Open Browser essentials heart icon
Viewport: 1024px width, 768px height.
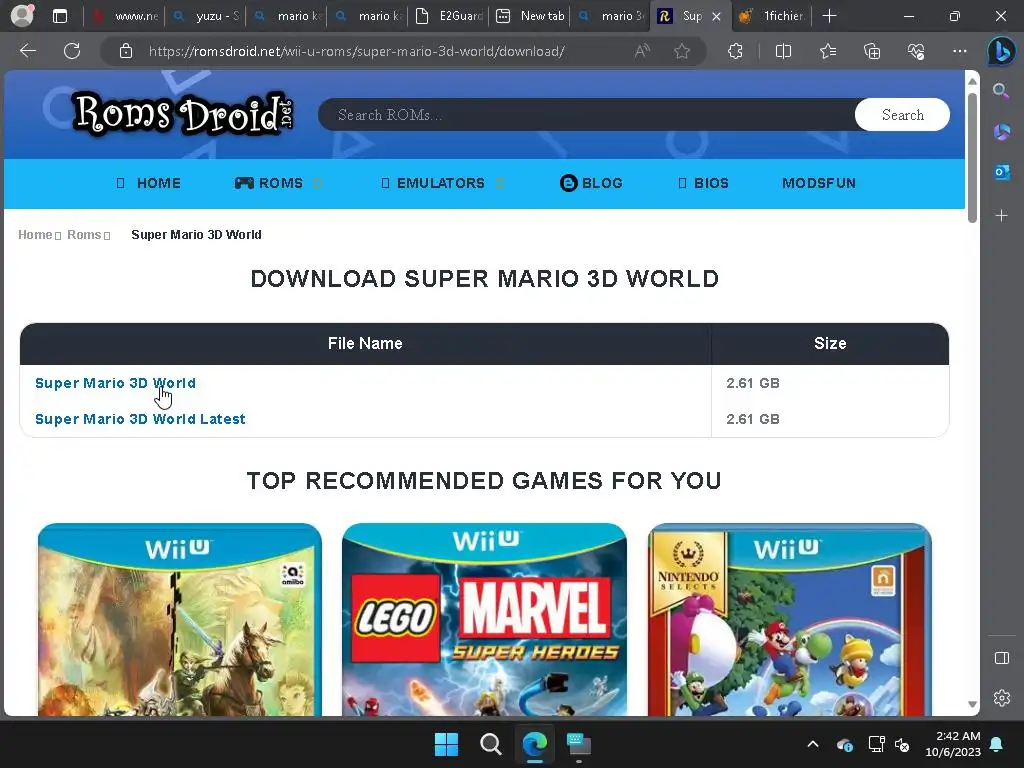[x=916, y=51]
